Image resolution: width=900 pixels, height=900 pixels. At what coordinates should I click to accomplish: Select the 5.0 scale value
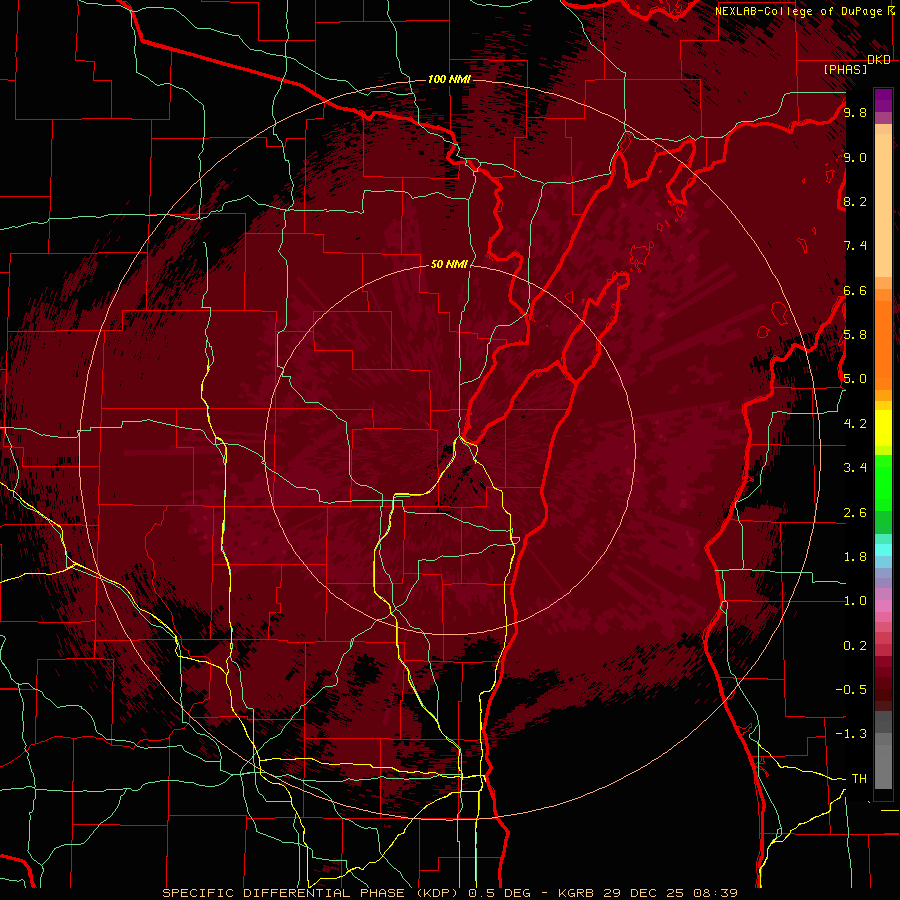pos(855,379)
